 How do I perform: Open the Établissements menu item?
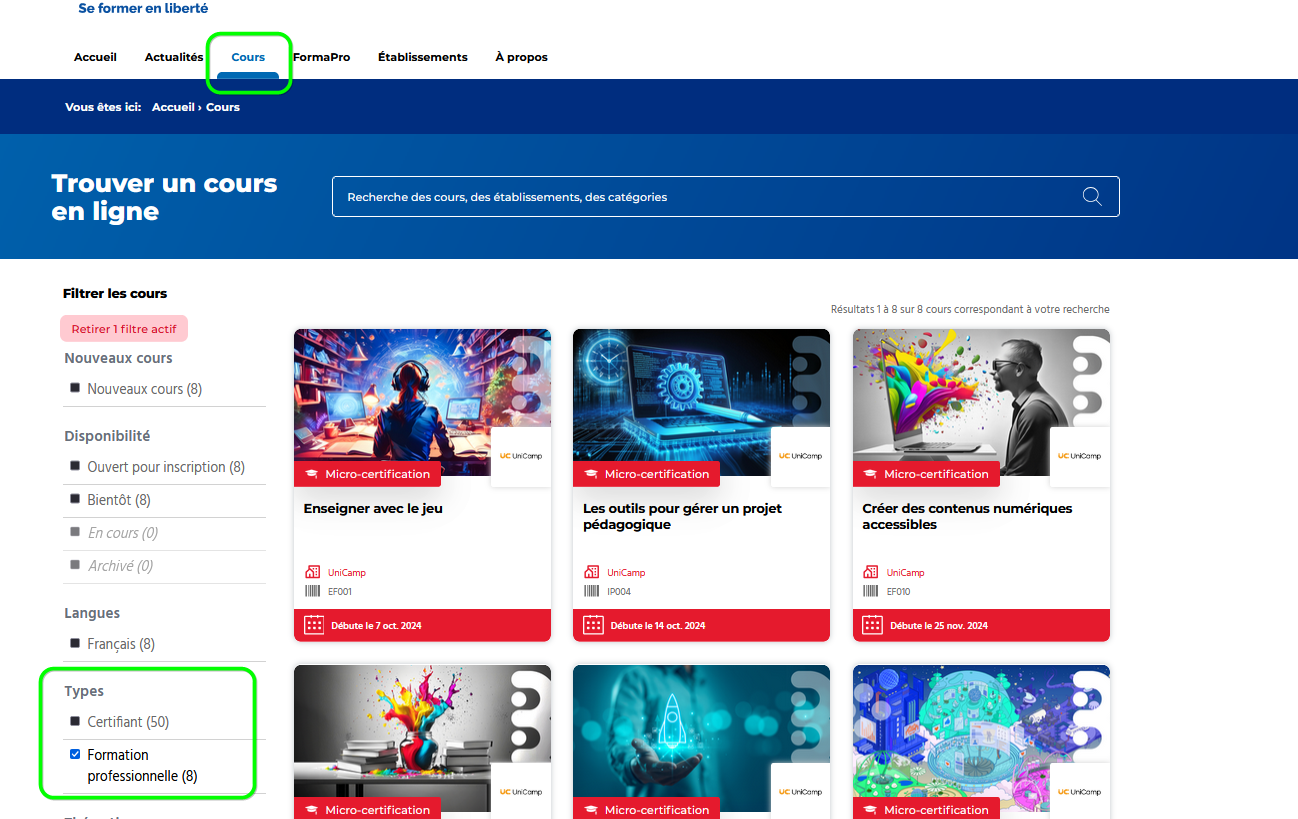click(423, 57)
